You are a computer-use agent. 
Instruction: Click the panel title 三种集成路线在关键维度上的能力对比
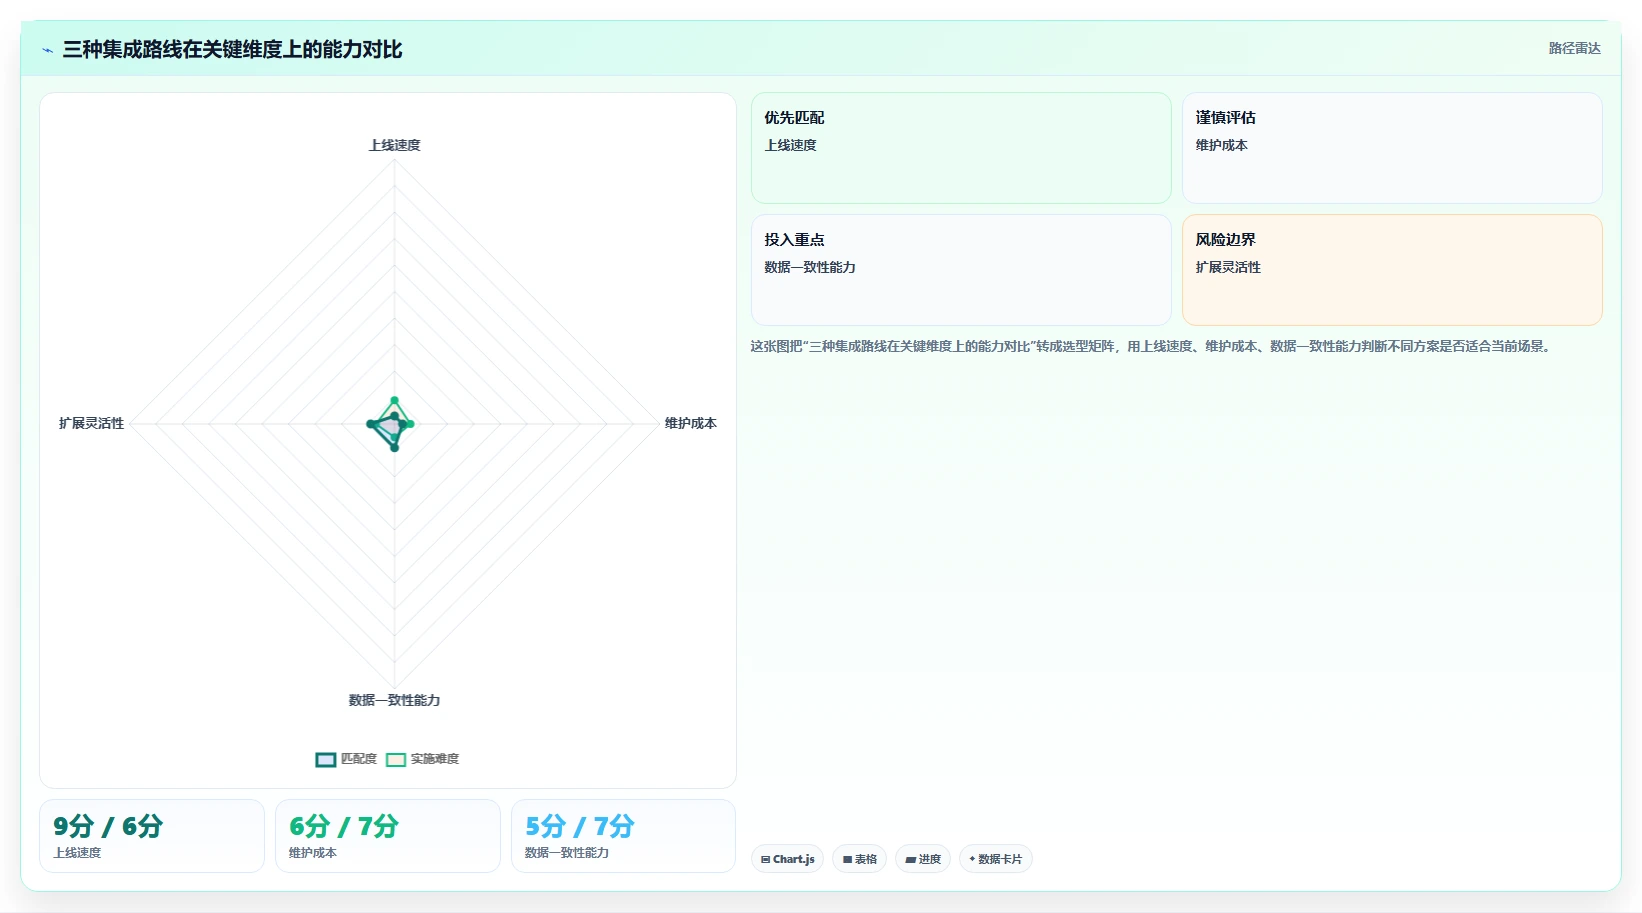tap(232, 50)
